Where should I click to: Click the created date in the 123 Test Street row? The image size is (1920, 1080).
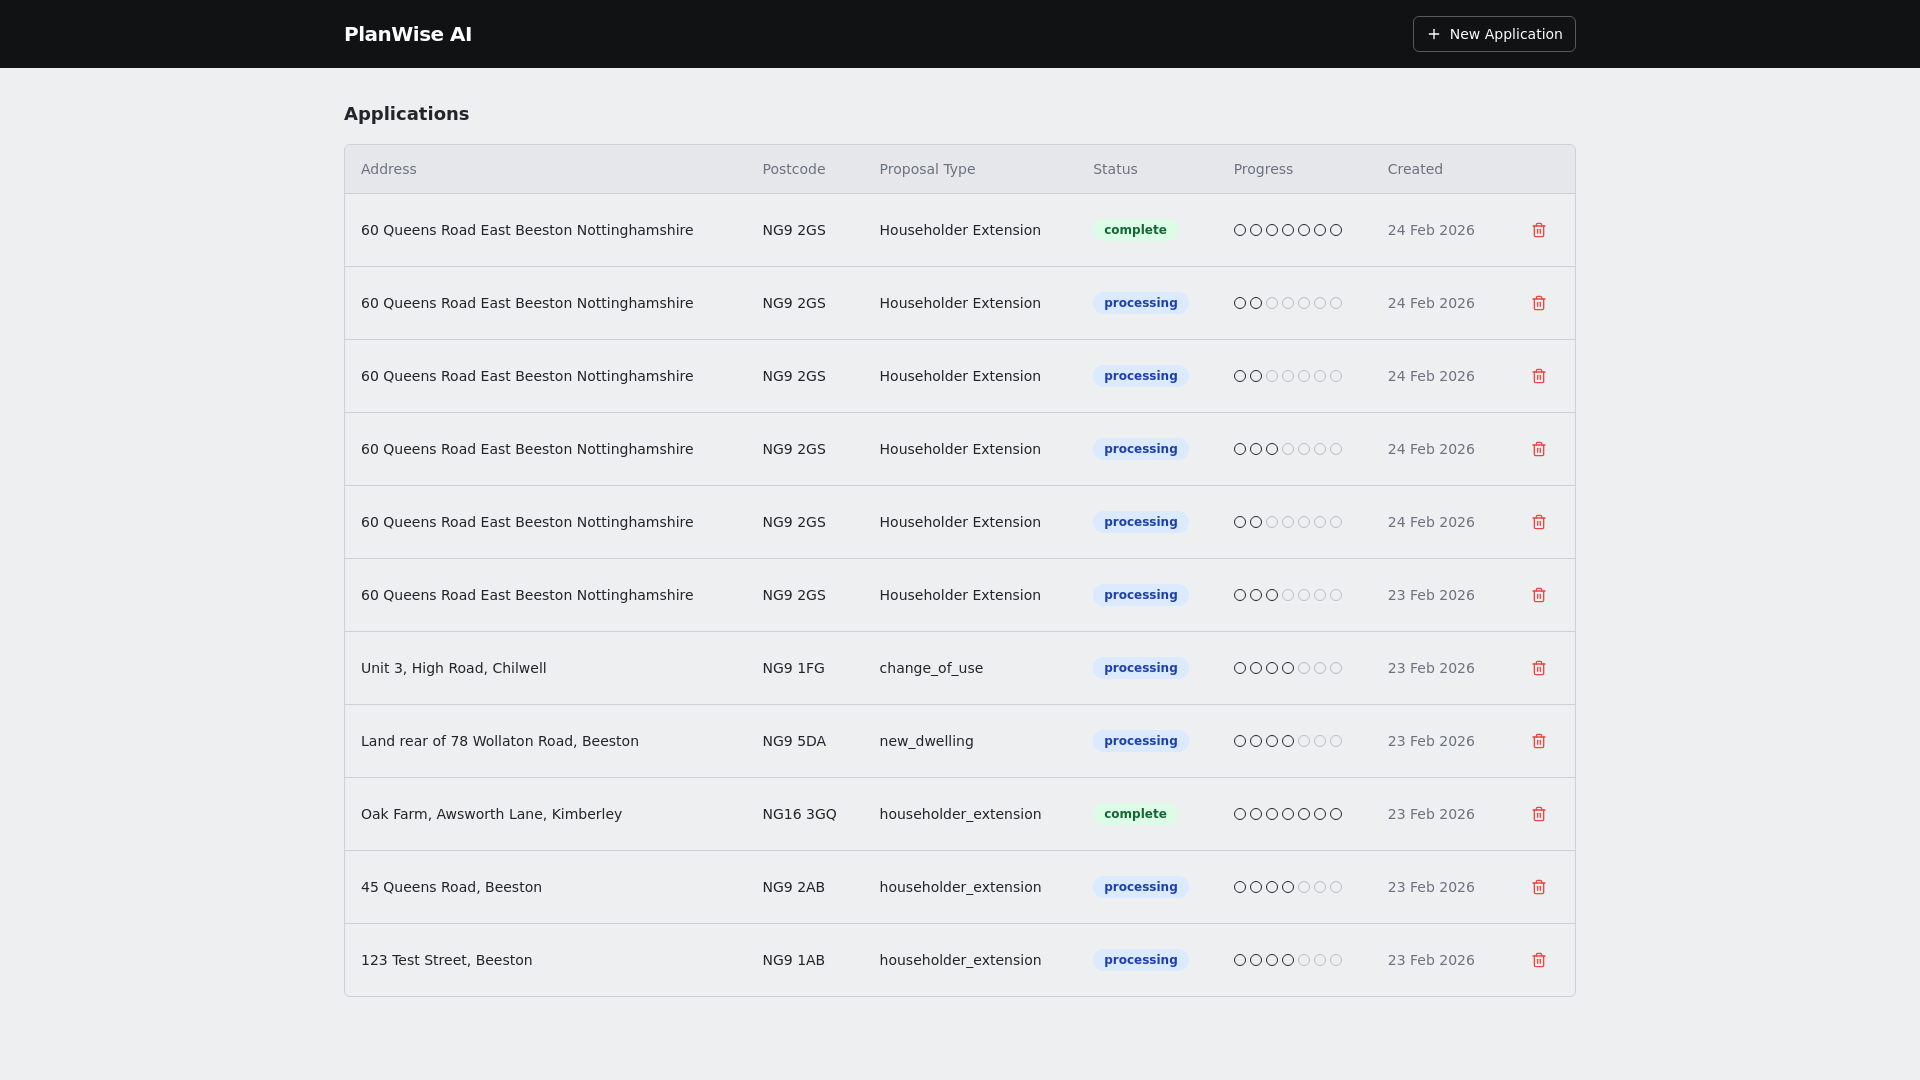click(1431, 960)
